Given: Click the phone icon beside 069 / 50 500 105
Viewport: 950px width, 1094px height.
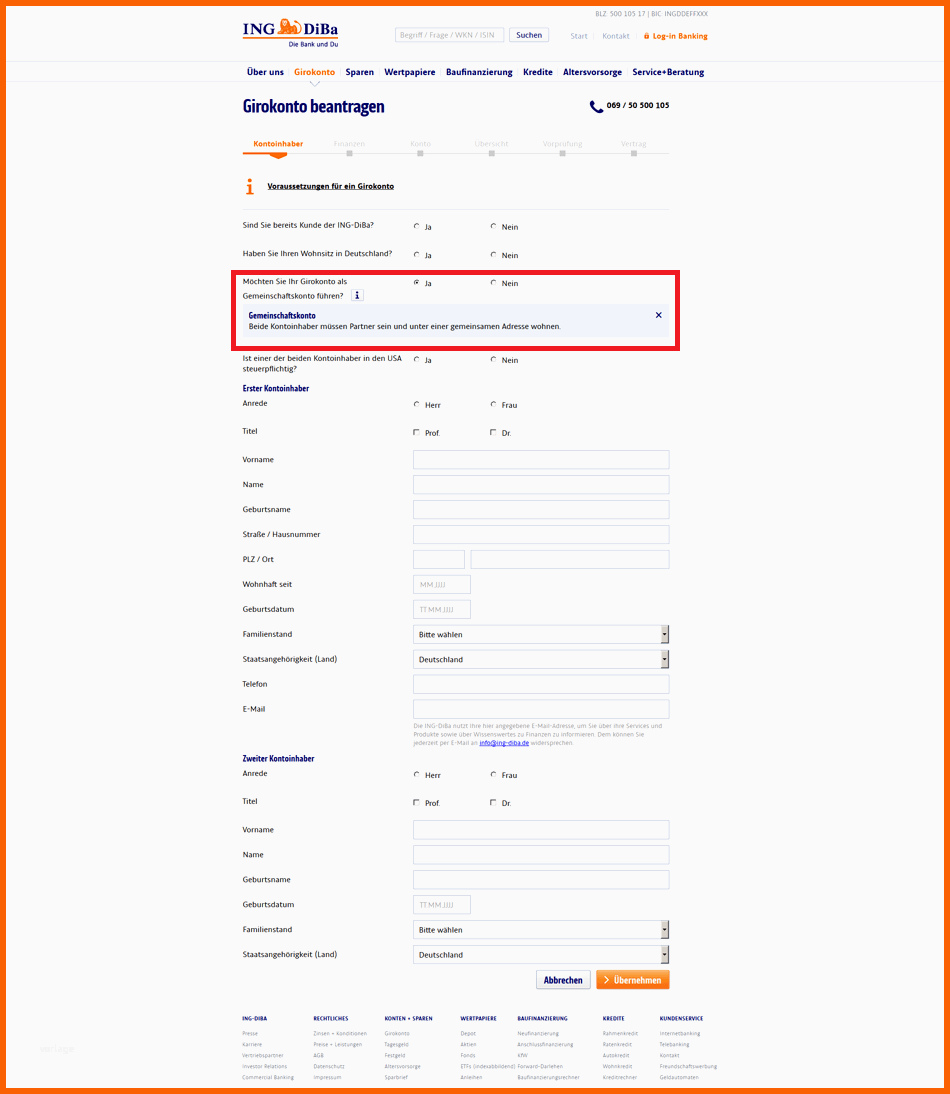Looking at the screenshot, I should (596, 106).
